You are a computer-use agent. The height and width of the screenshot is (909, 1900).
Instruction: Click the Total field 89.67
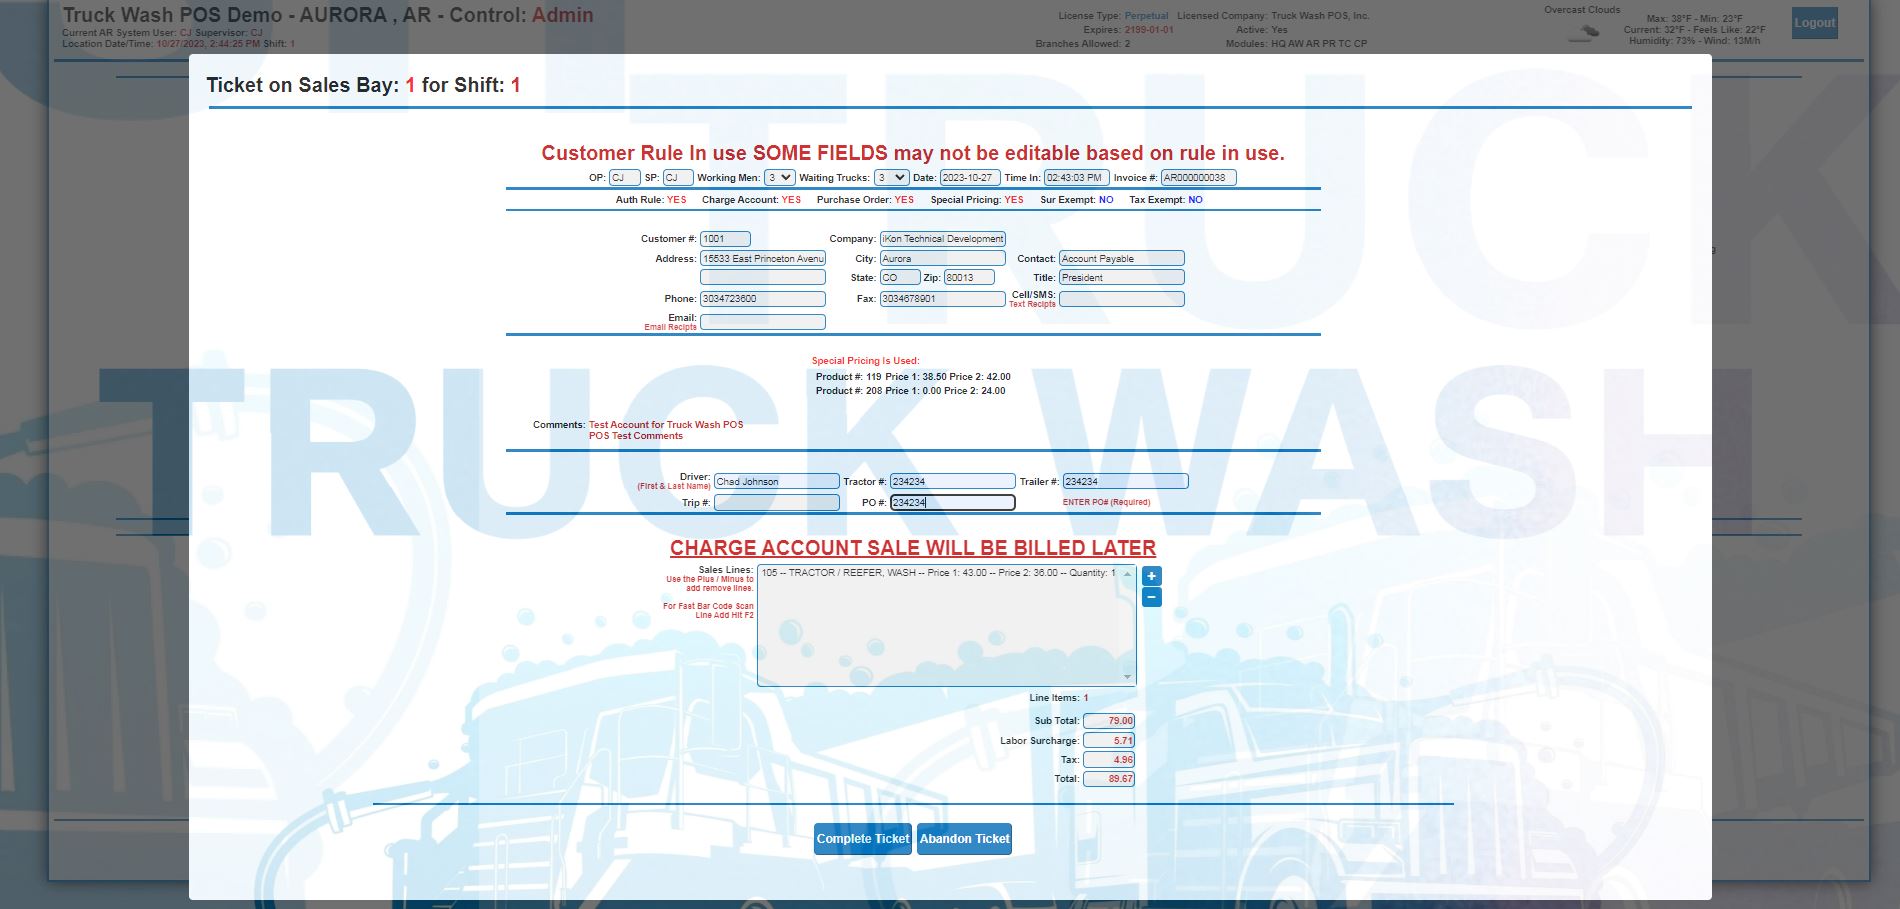pos(1108,779)
